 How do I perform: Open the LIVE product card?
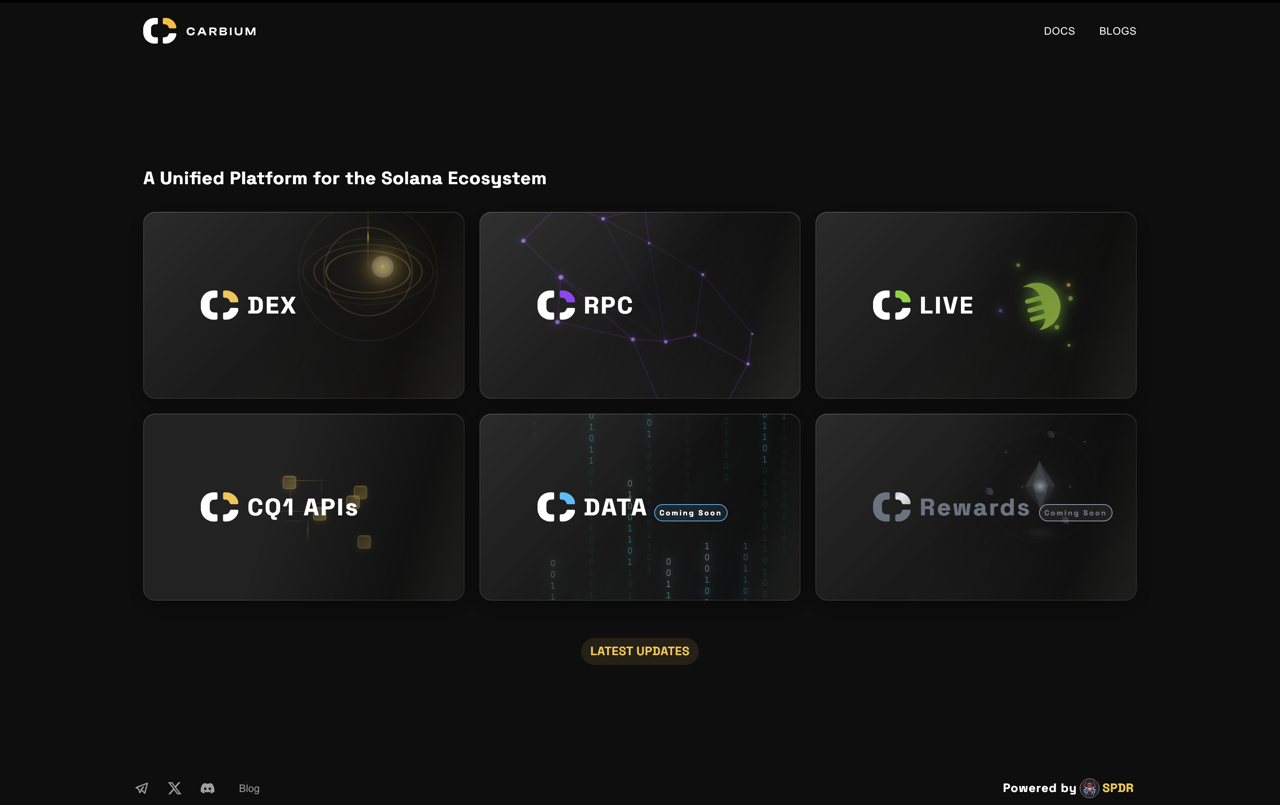[x=976, y=305]
